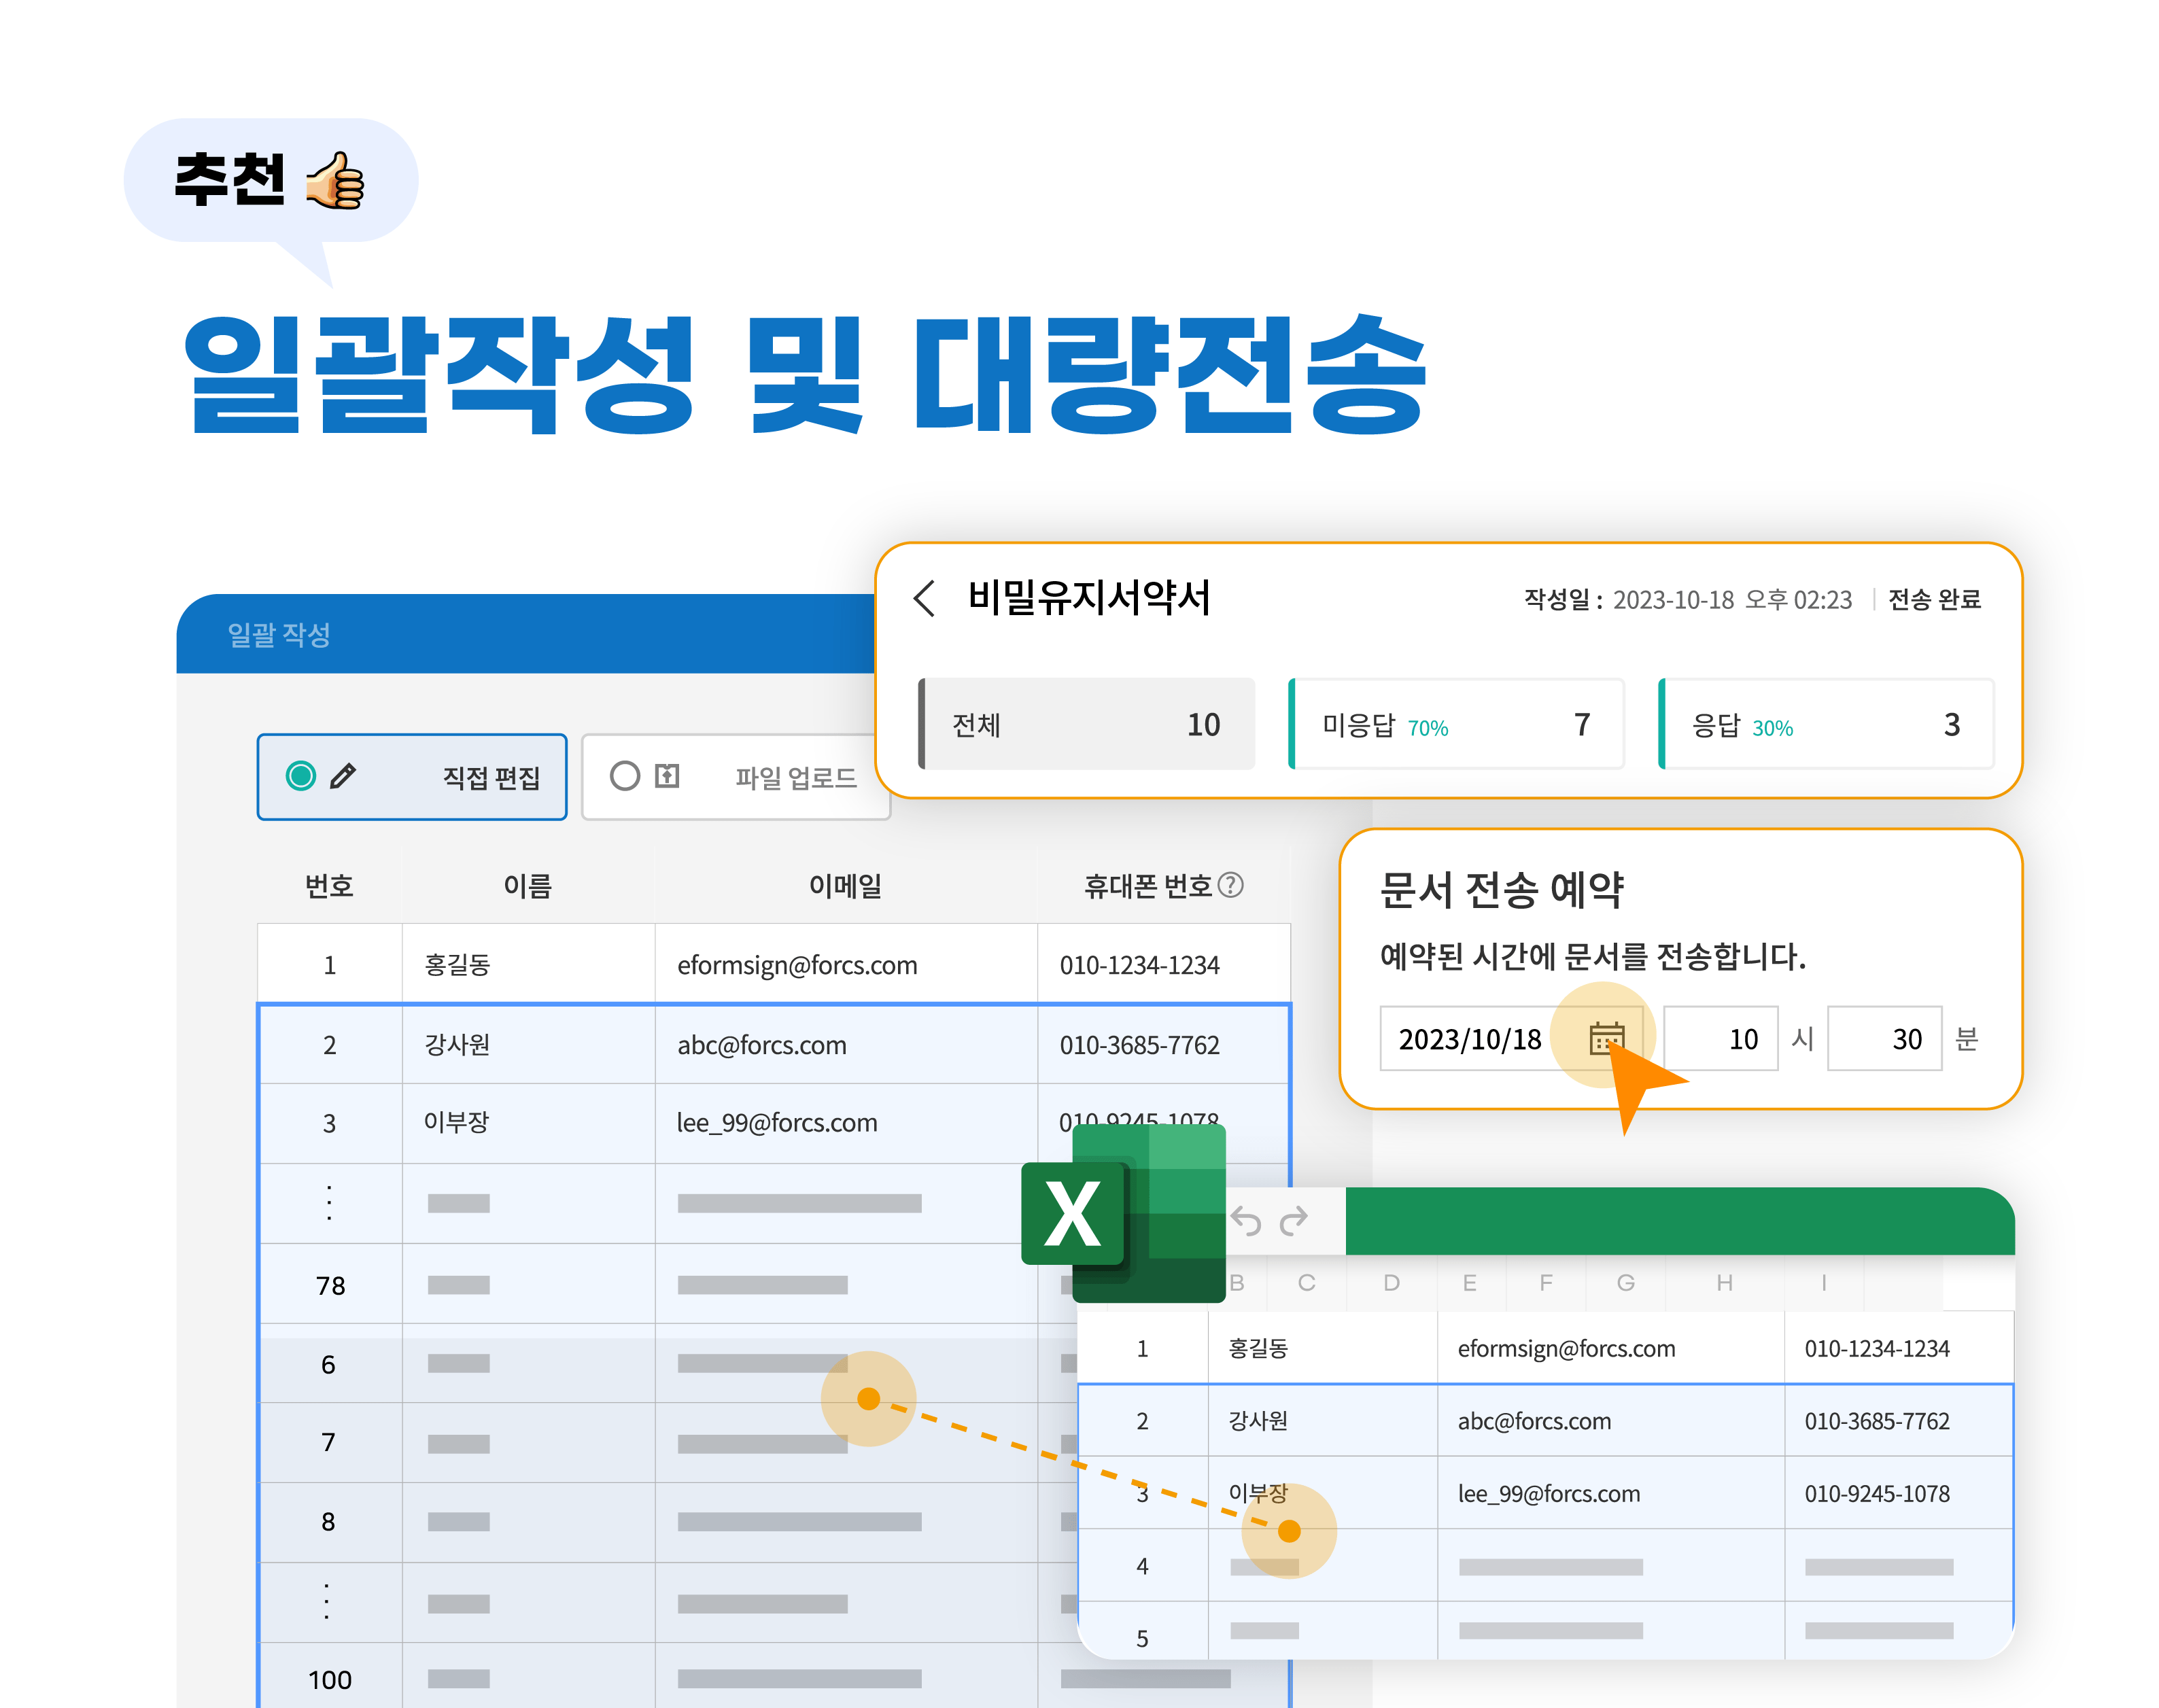This screenshot has width=2159, height=1708.
Task: Open the 전체 10 status tab
Action: (x=1086, y=724)
